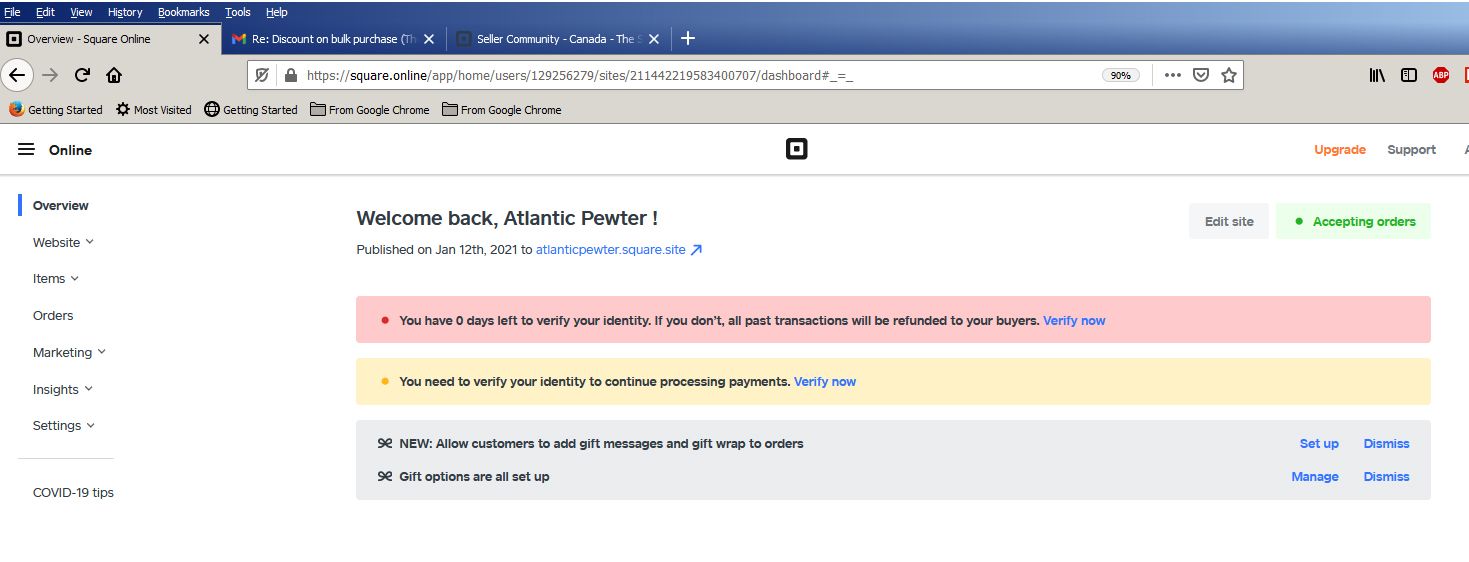This screenshot has width=1469, height=562.
Task: Open page actions three-dot menu
Action: click(x=1173, y=75)
